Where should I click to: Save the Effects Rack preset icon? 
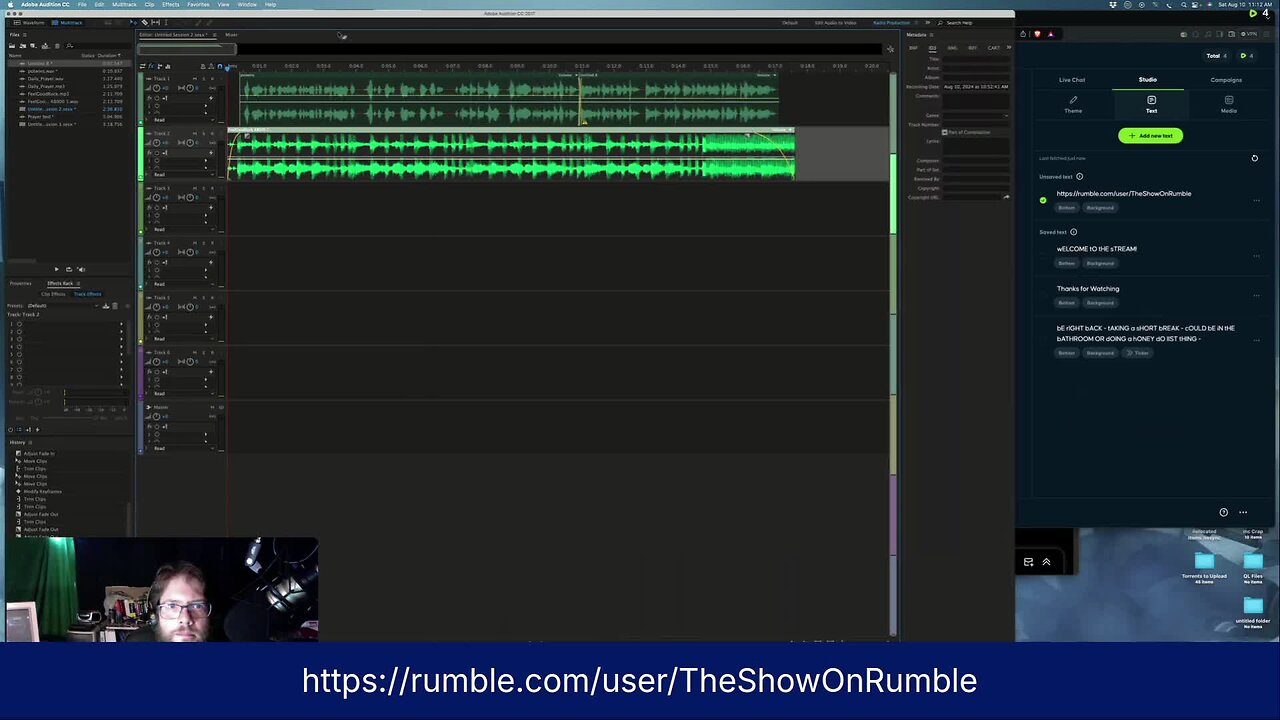[x=105, y=306]
